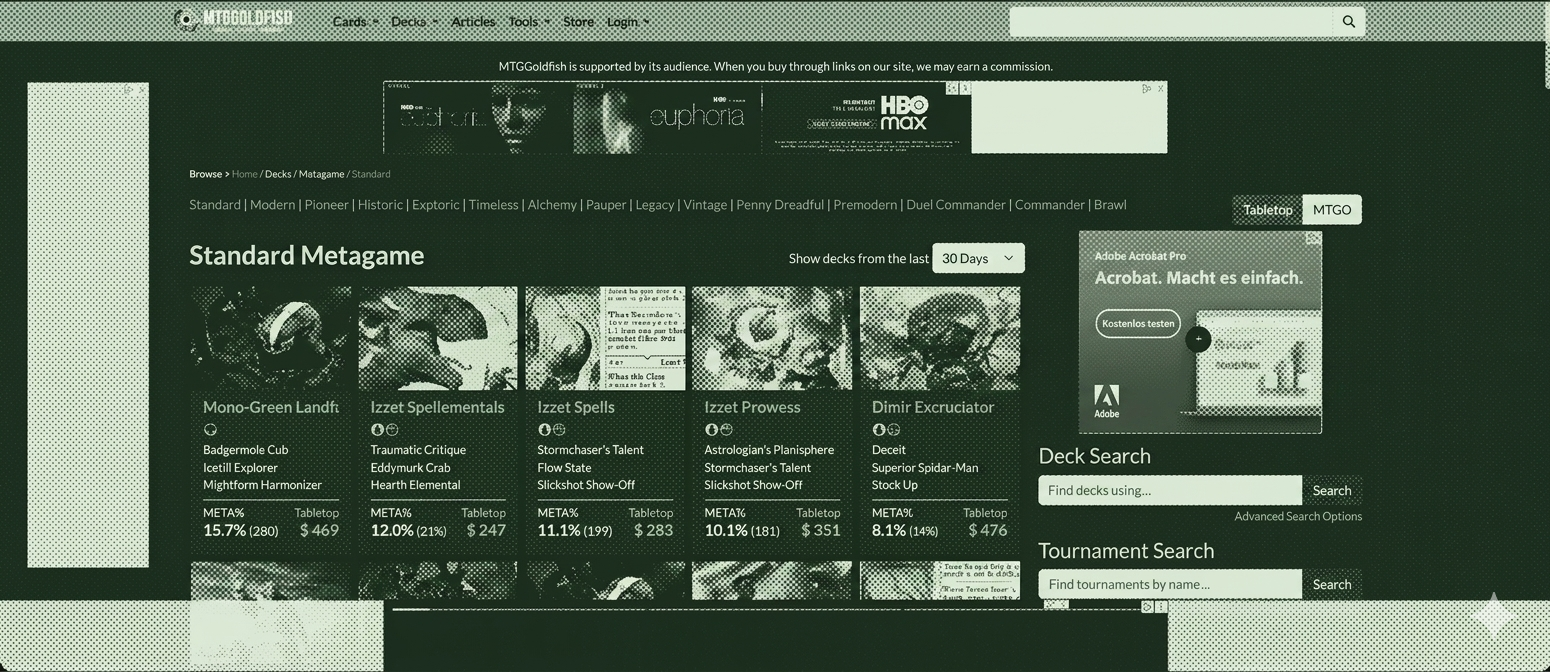Click info icon on bottom sticky ad
This screenshot has height=672, width=1550.
[1147, 607]
